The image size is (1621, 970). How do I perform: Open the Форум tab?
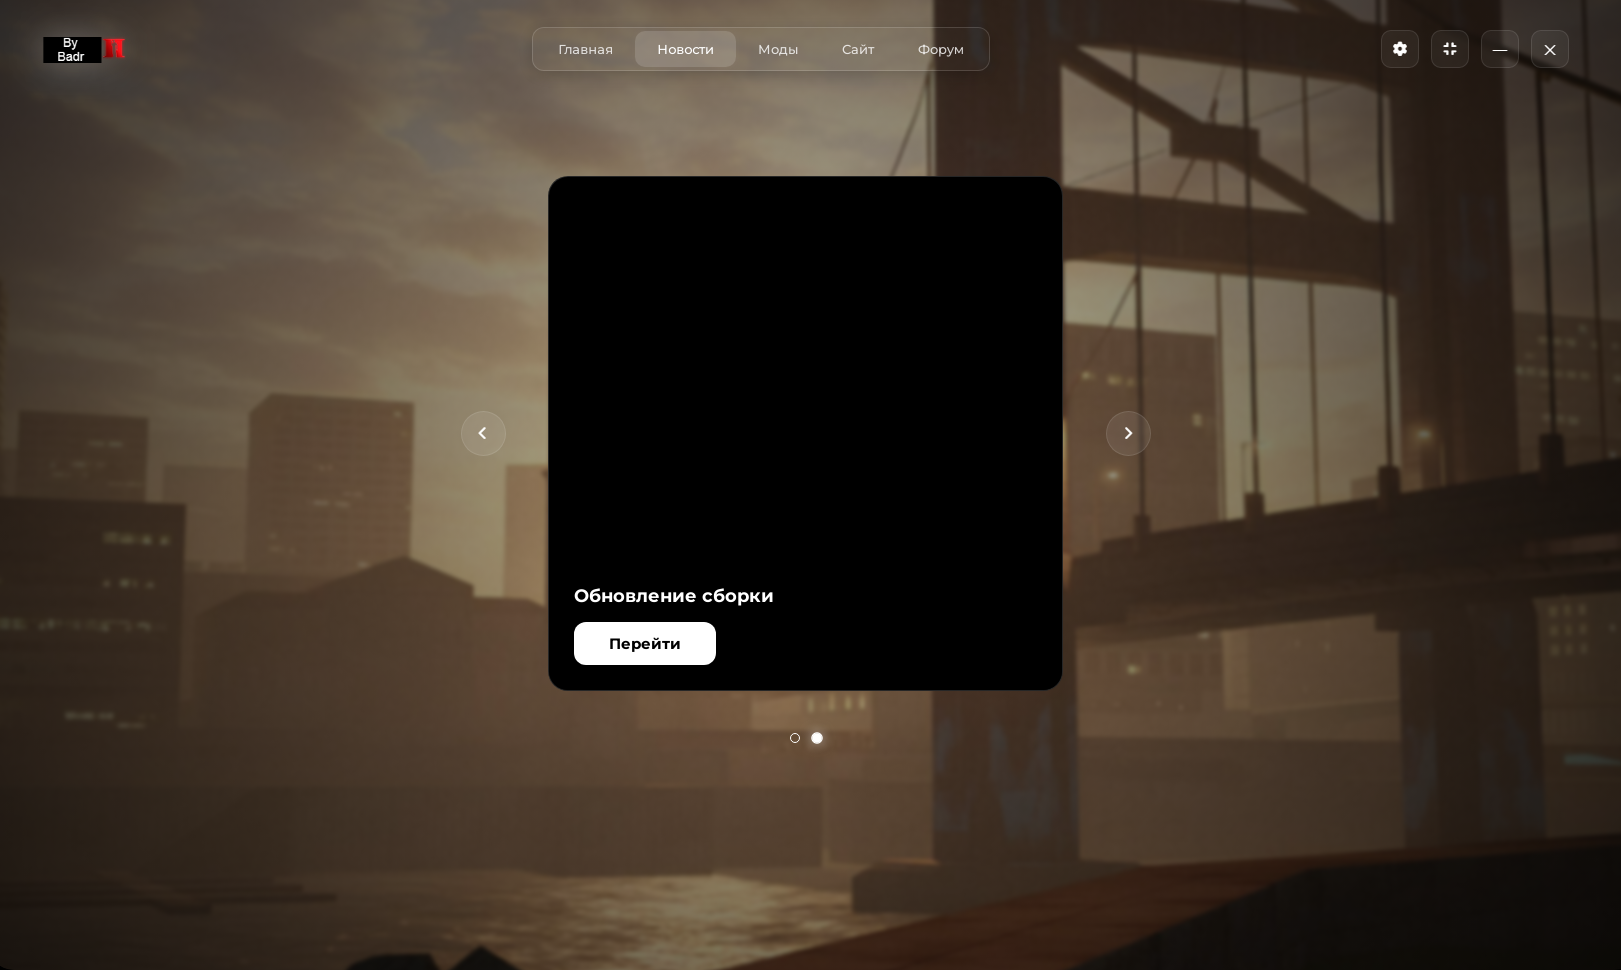pos(941,49)
